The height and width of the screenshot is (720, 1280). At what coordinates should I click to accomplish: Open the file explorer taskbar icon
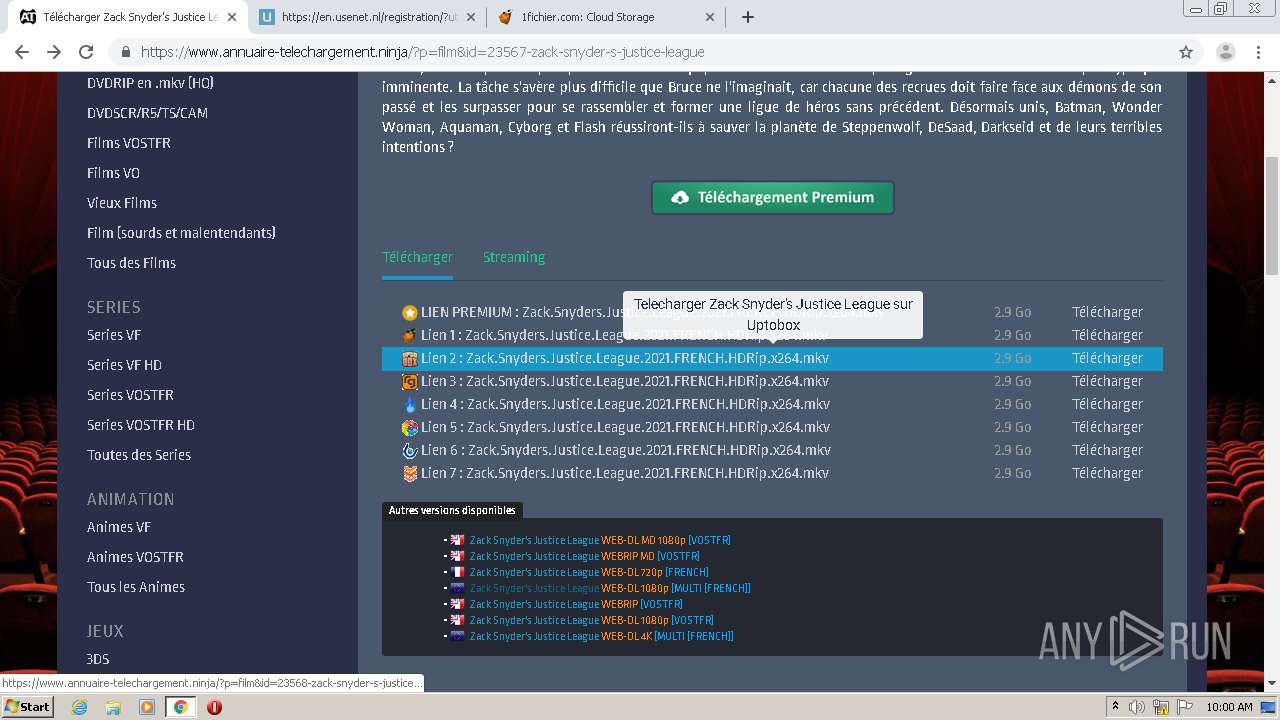[x=113, y=707]
